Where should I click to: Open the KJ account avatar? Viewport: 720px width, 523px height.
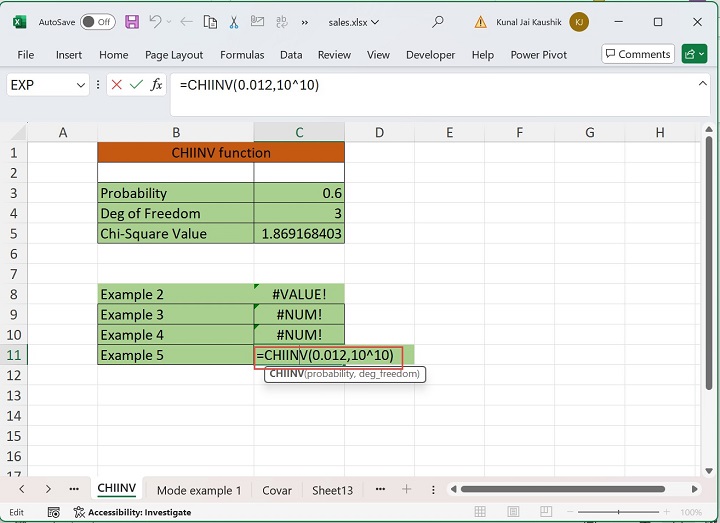click(579, 22)
